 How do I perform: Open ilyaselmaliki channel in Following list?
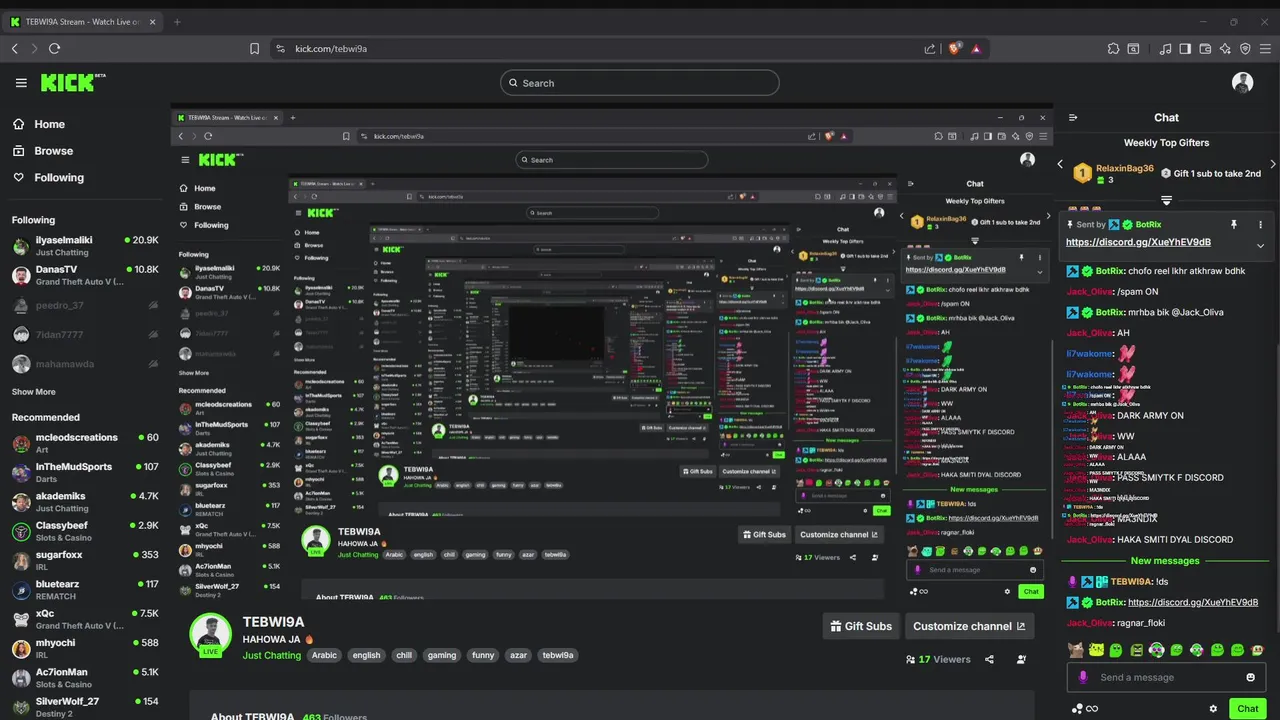tap(85, 246)
